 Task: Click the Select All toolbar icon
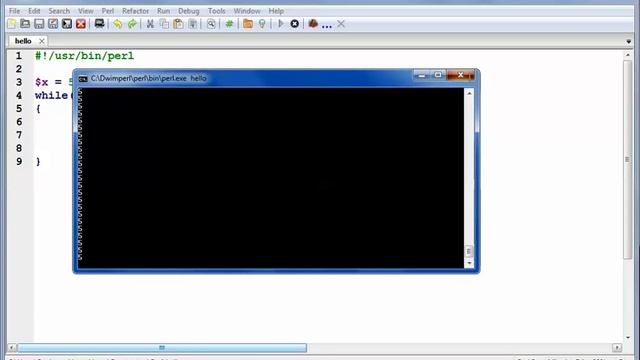click(193, 24)
